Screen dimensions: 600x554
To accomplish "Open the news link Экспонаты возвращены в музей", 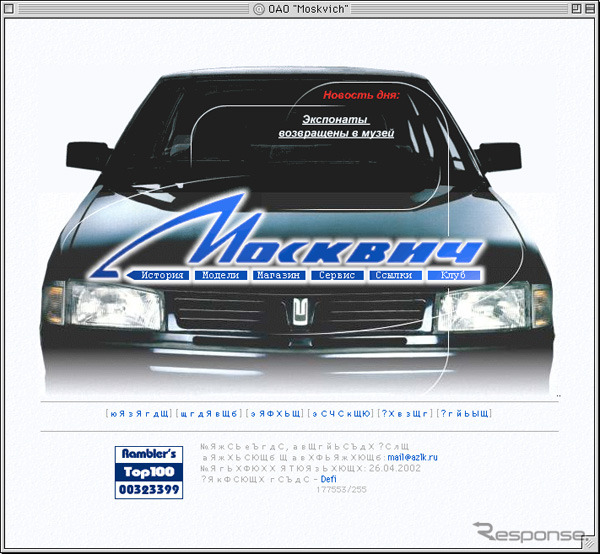I will point(336,126).
